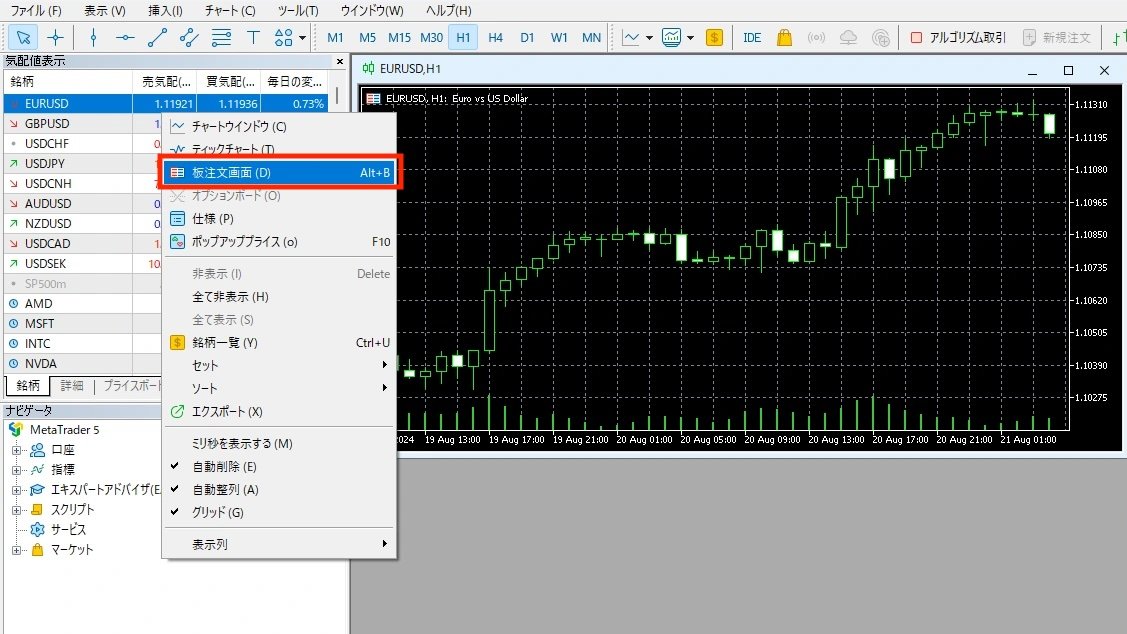Select サービス in navigator tree
Image resolution: width=1127 pixels, height=634 pixels.
click(68, 530)
